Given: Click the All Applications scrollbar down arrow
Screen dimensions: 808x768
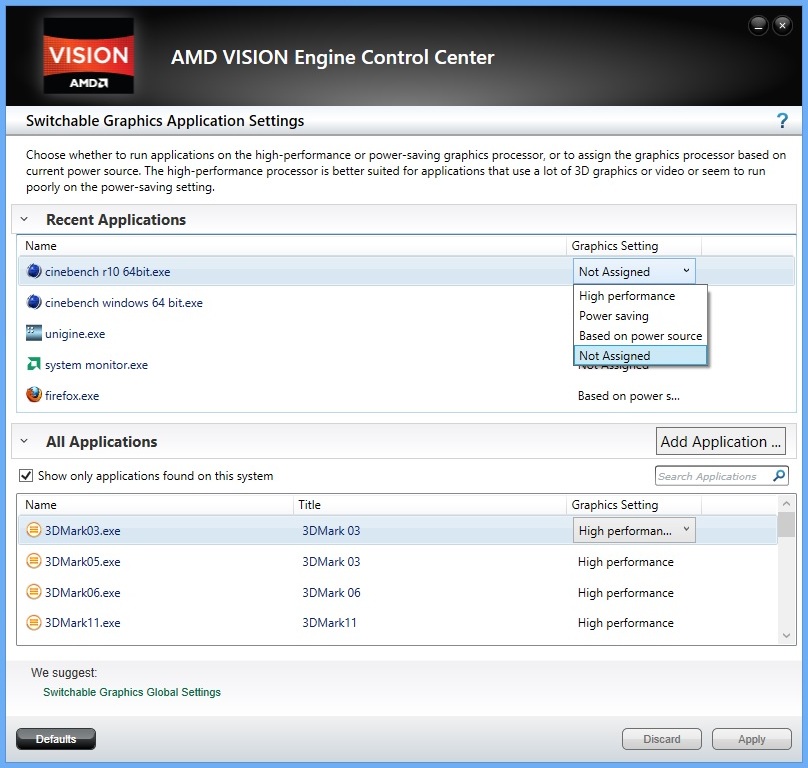Looking at the screenshot, I should tap(786, 636).
